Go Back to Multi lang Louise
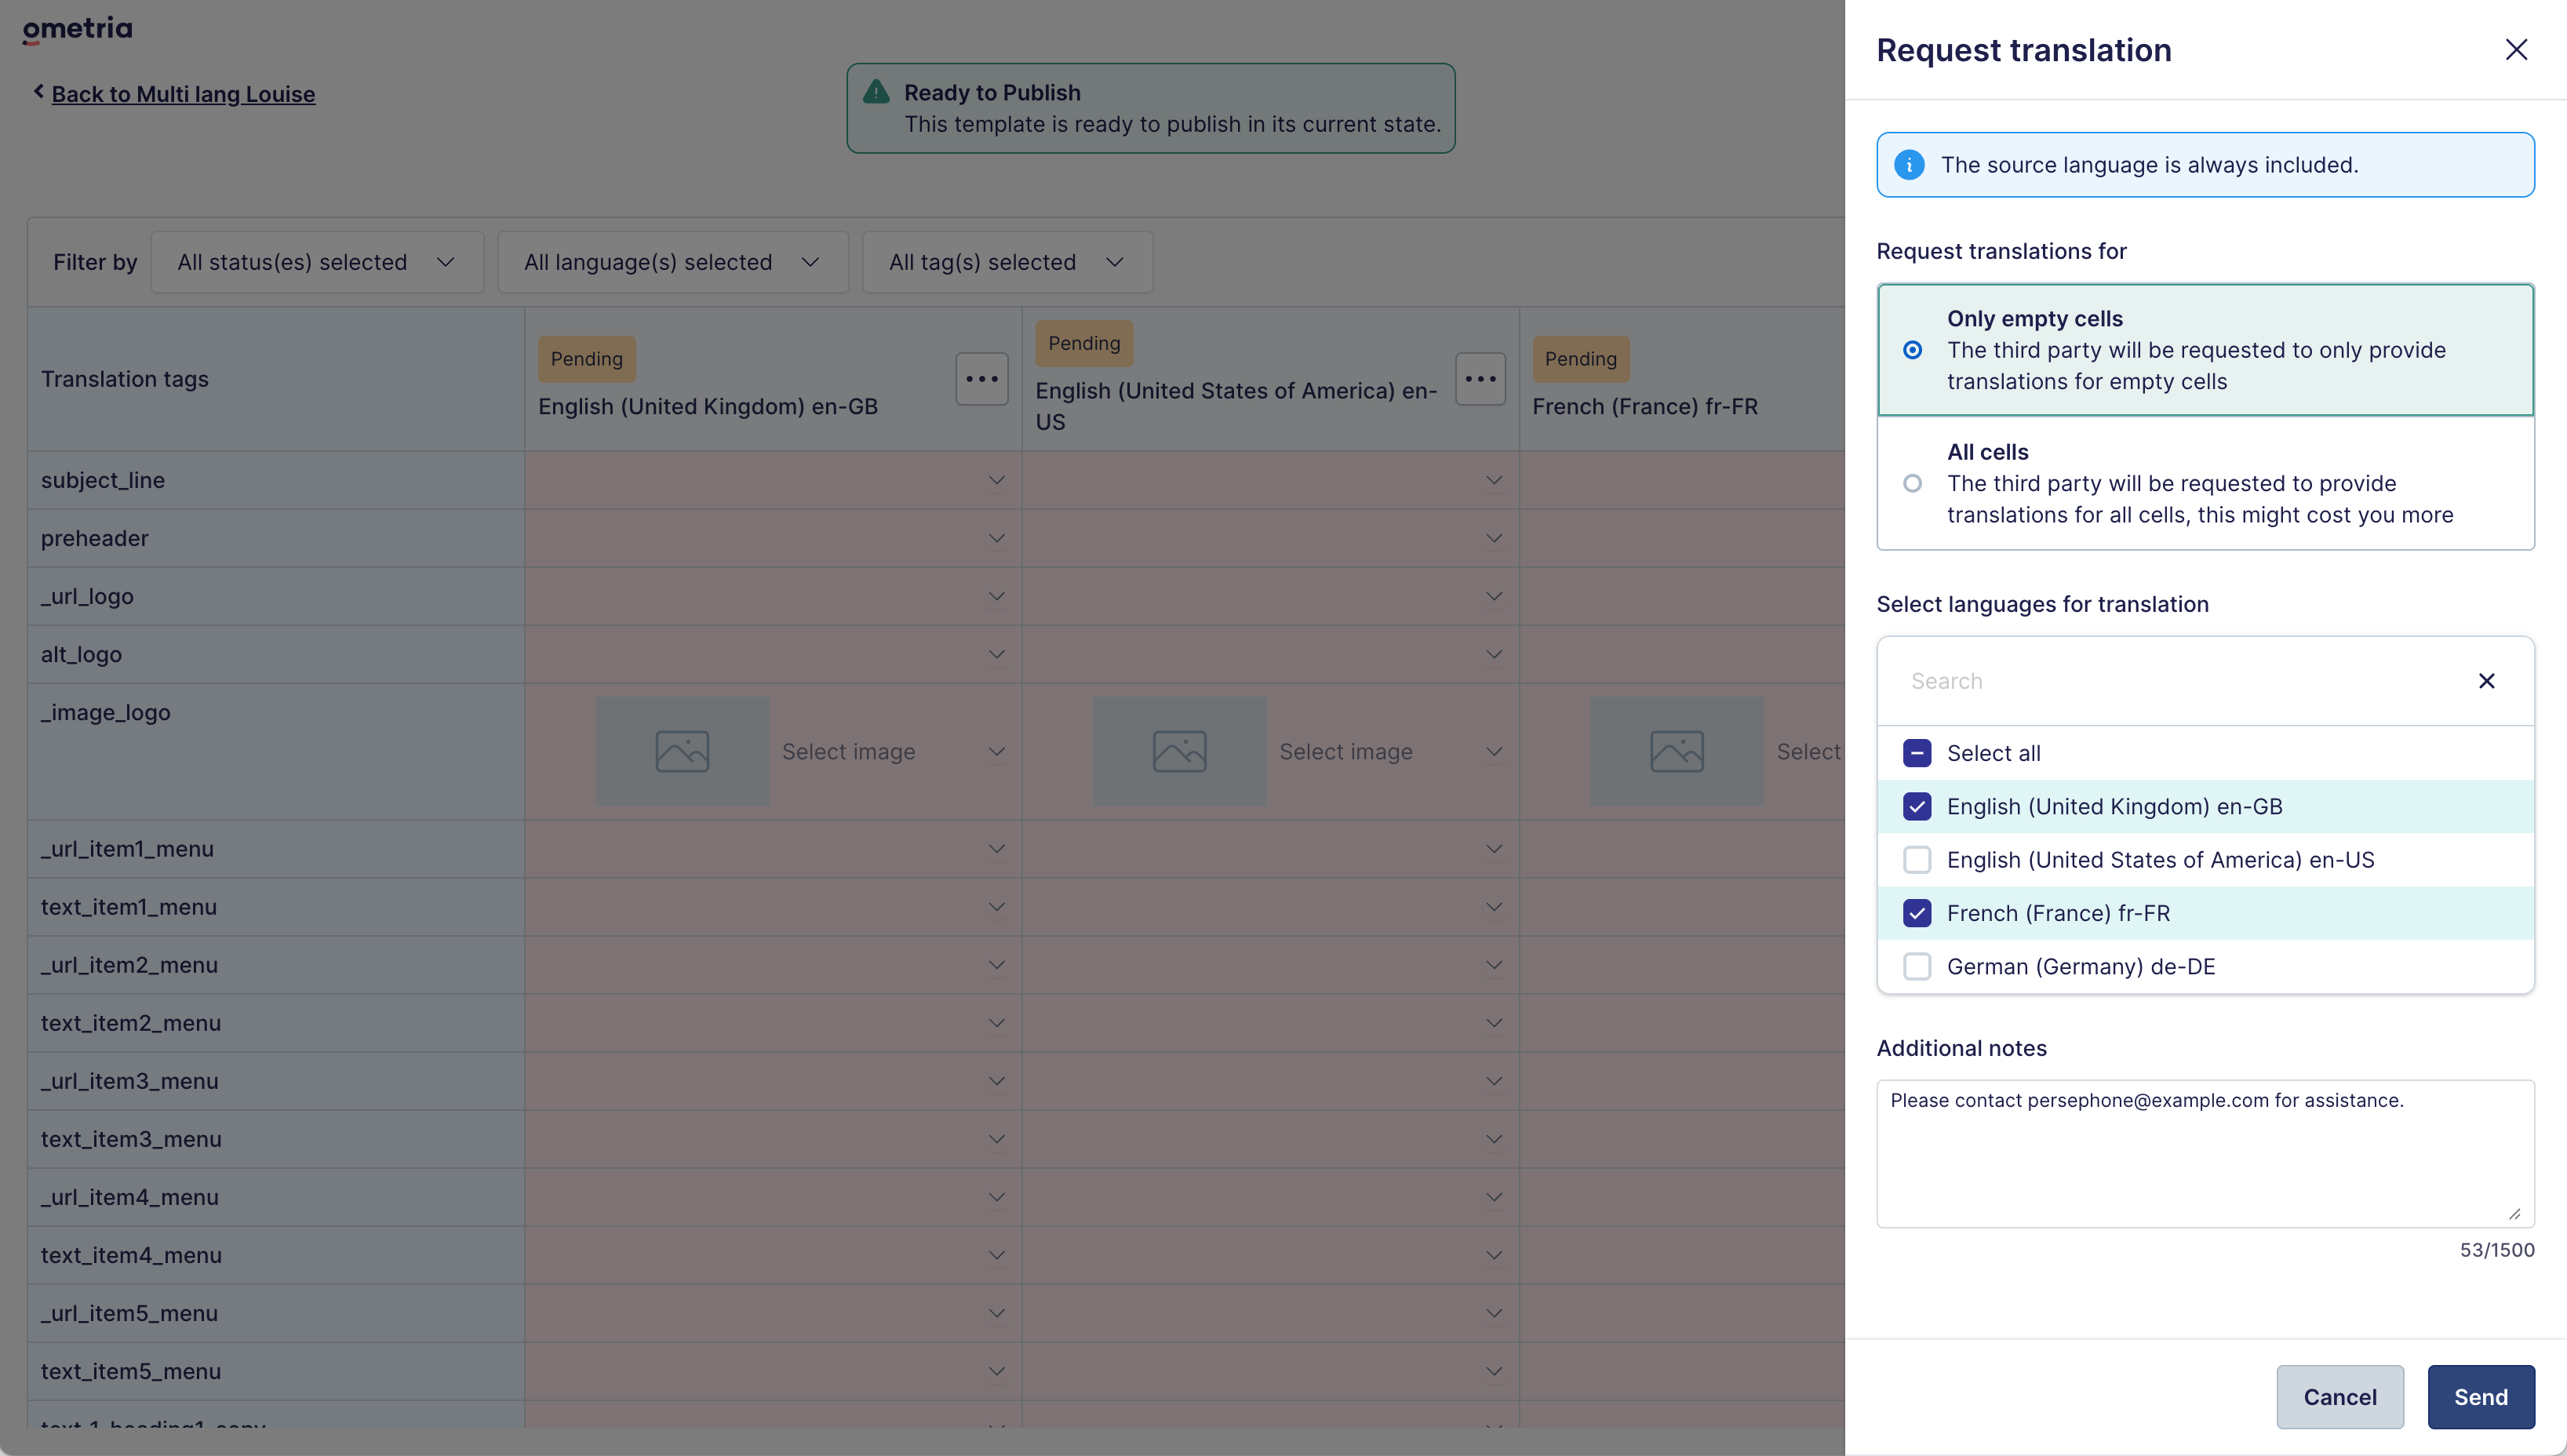The height and width of the screenshot is (1456, 2567). [183, 94]
